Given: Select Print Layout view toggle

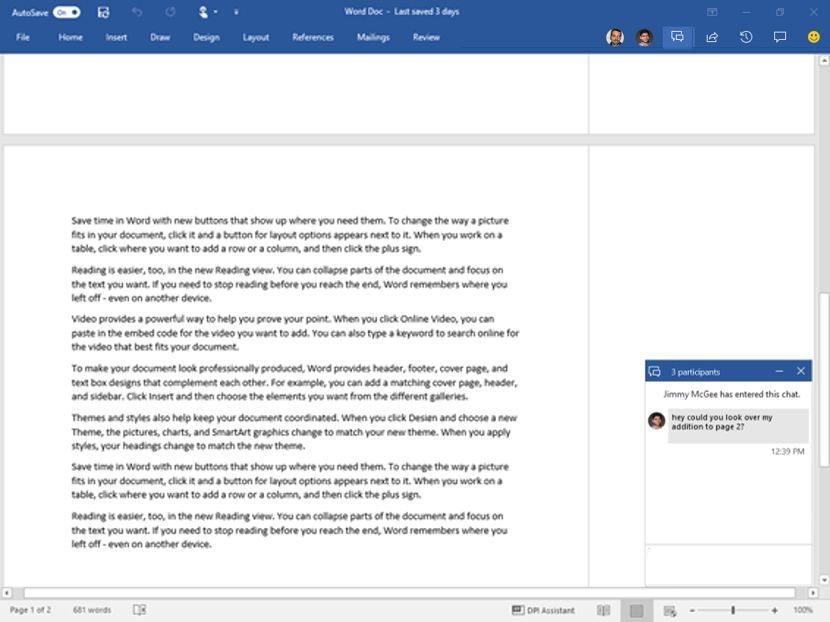Looking at the screenshot, I should (x=636, y=609).
